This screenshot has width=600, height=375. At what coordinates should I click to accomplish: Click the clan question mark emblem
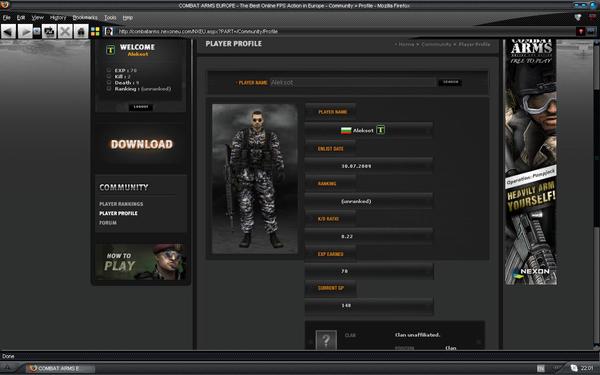[x=326, y=340]
